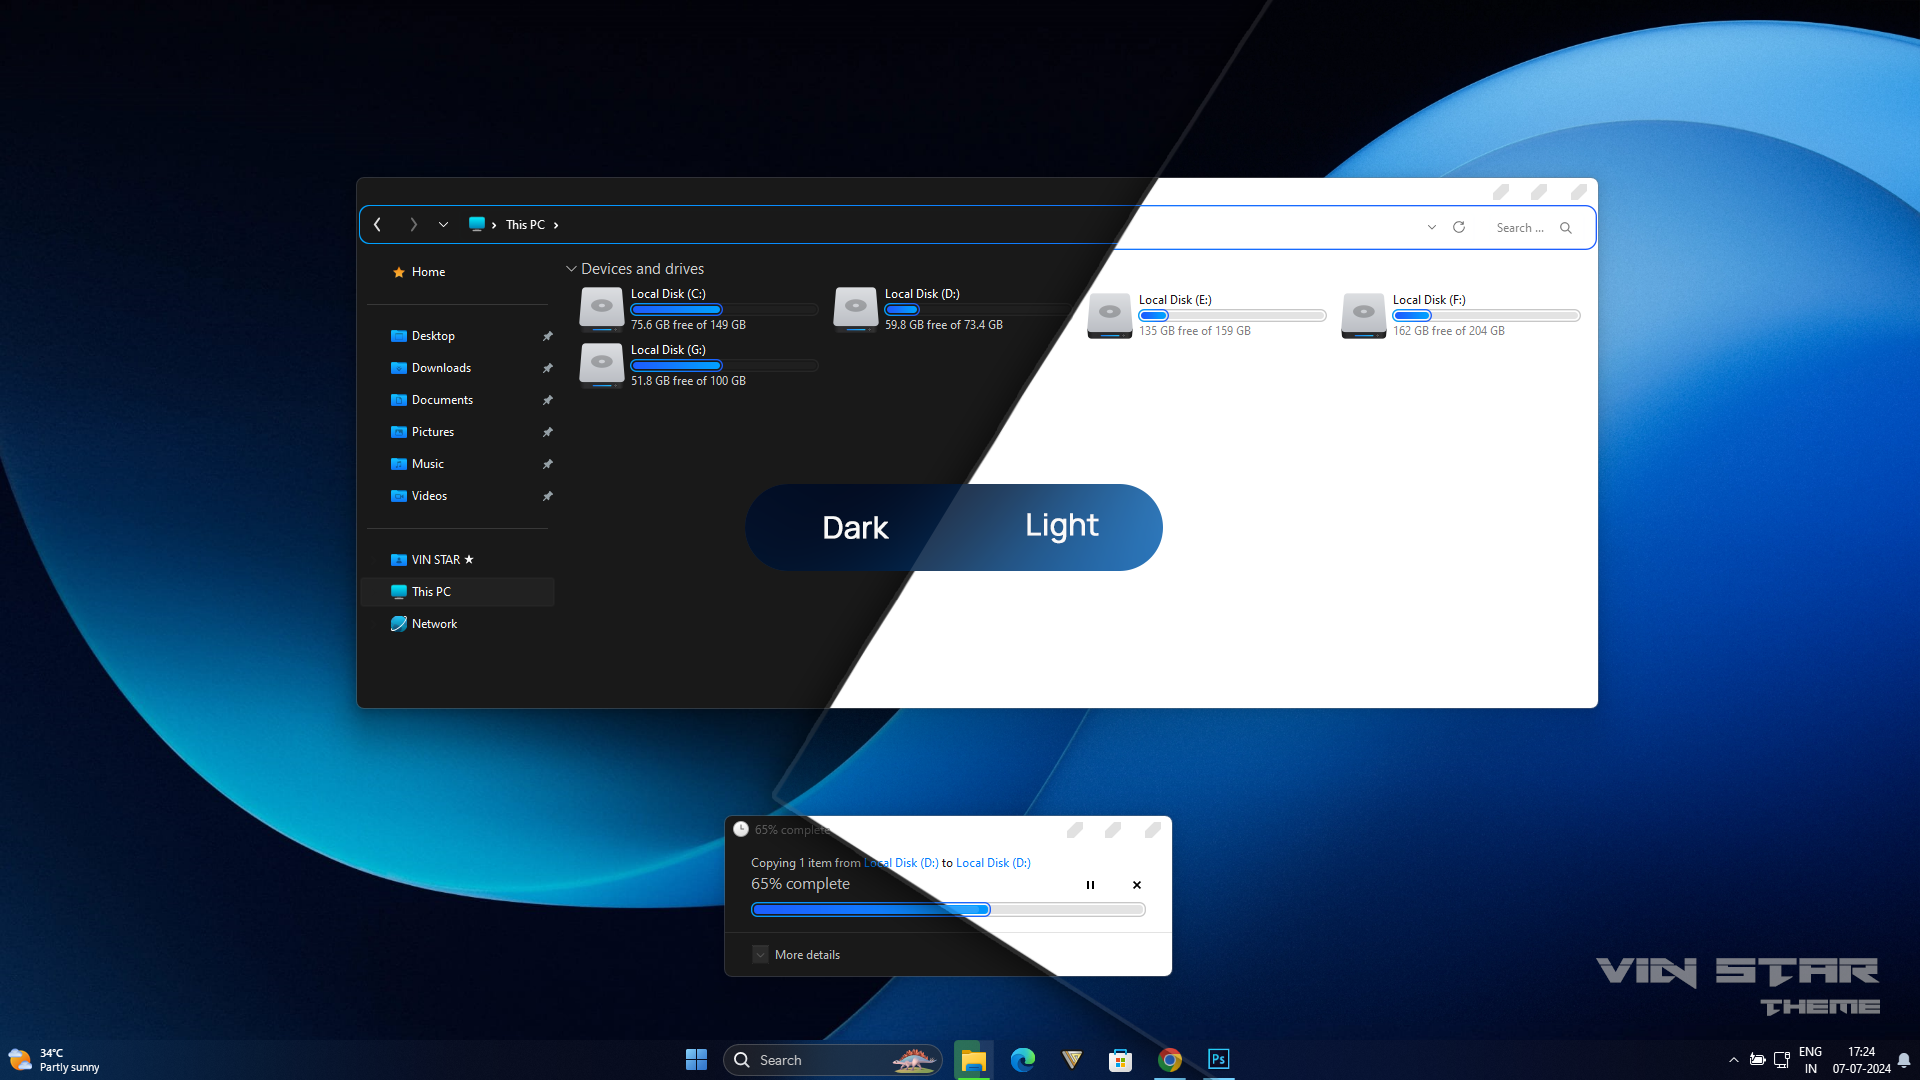Launch Google Chrome from the taskbar
The width and height of the screenshot is (1920, 1080).
[x=1170, y=1059]
